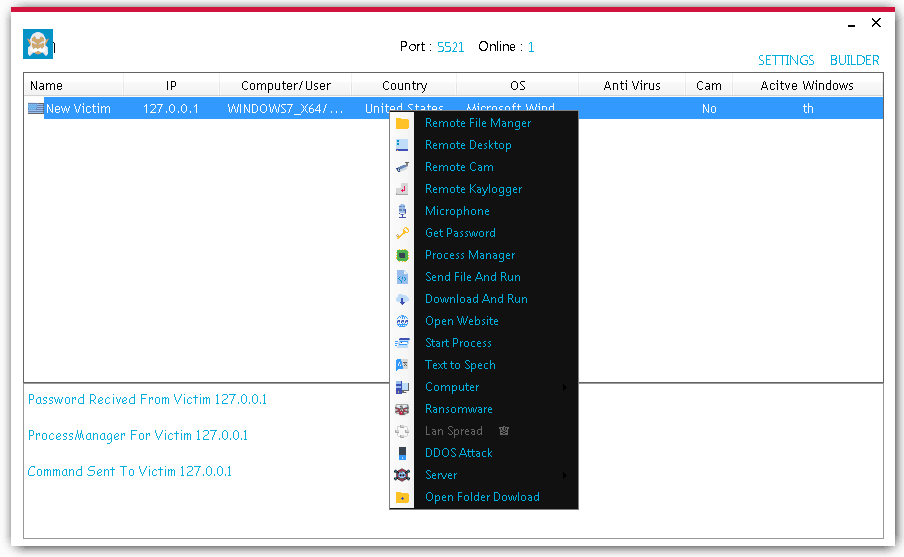Click the application logo in the top-left
904x557 pixels.
37,44
